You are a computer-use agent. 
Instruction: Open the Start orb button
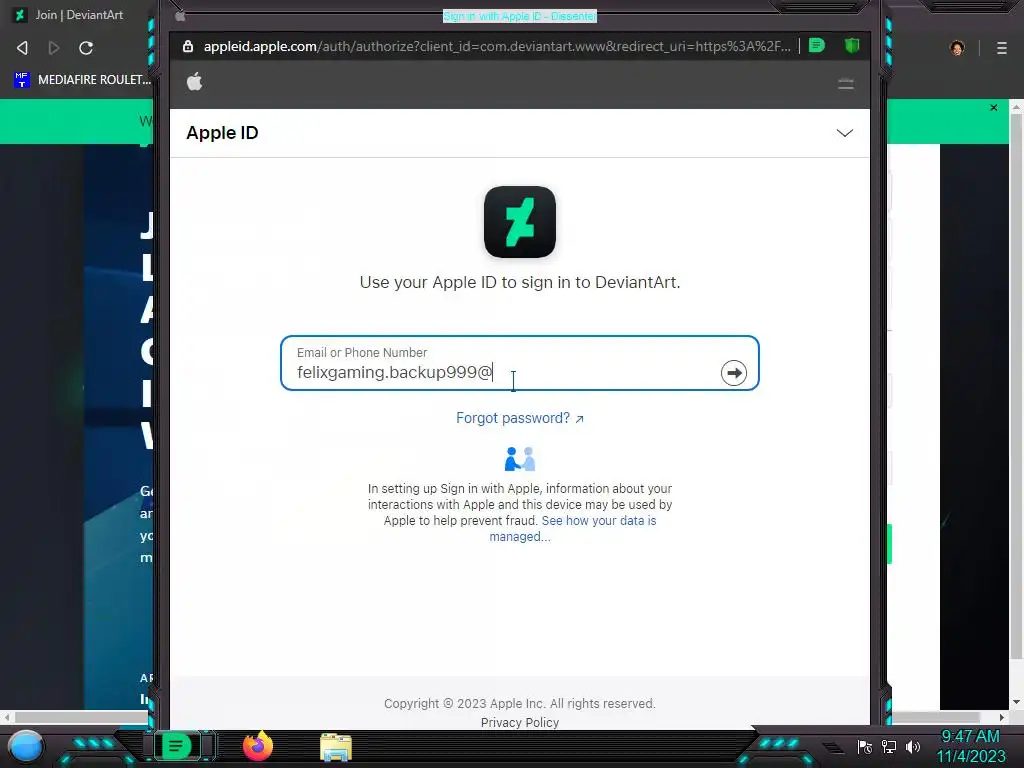[25, 746]
